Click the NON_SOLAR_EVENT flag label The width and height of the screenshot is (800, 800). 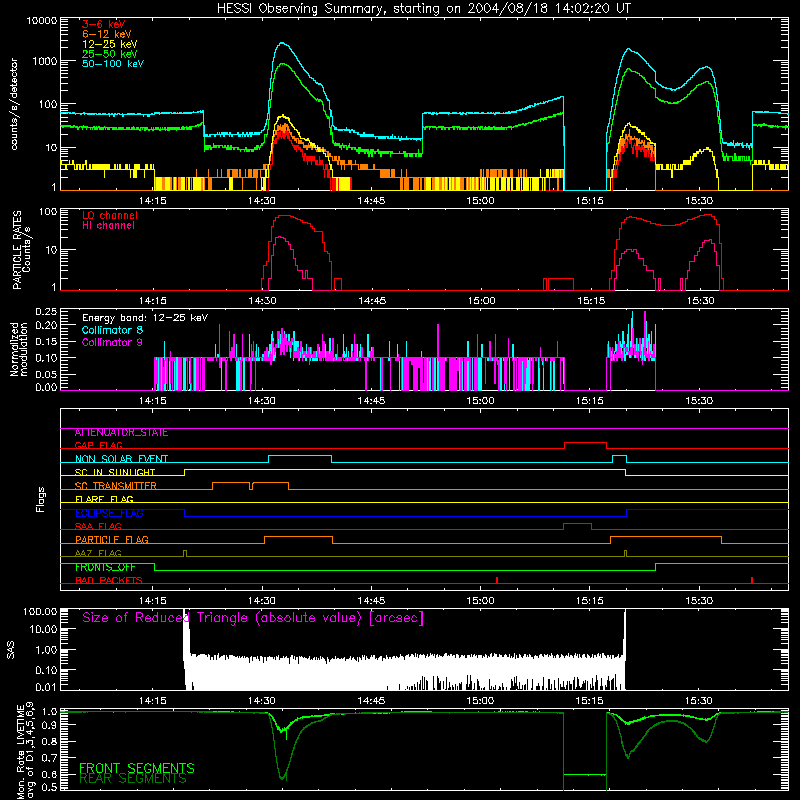[x=121, y=459]
